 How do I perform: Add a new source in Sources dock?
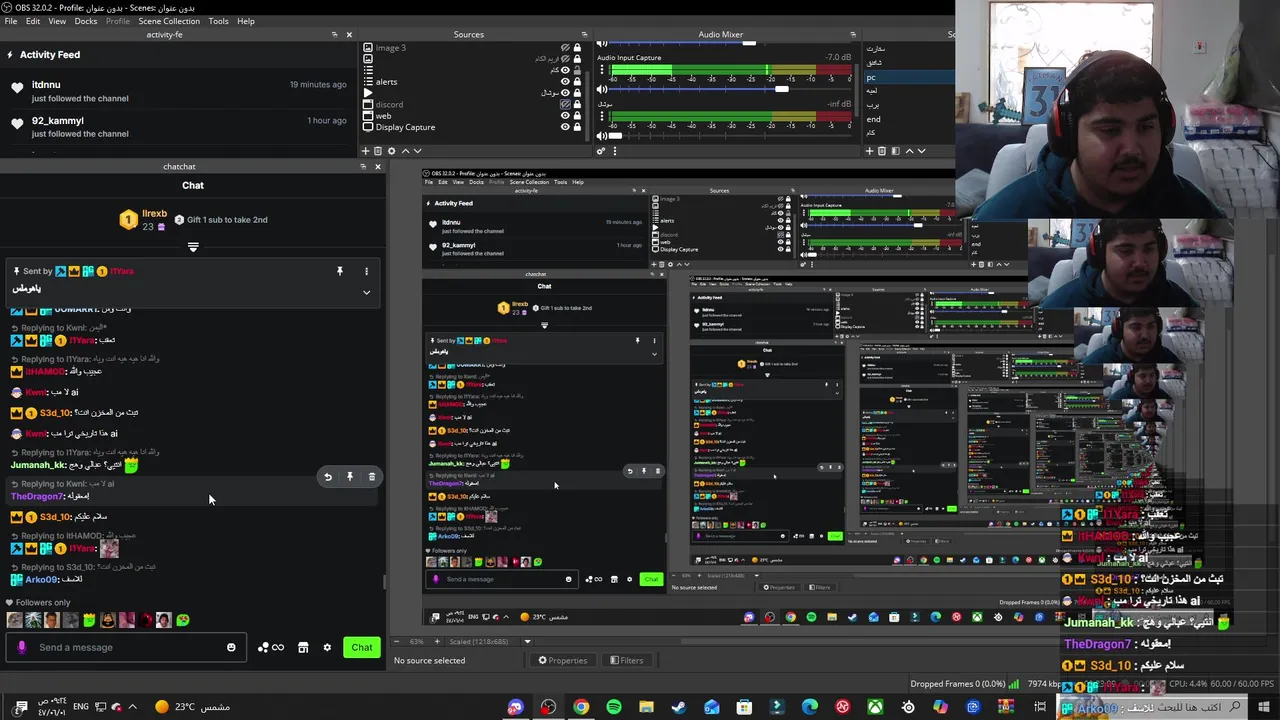click(x=365, y=151)
